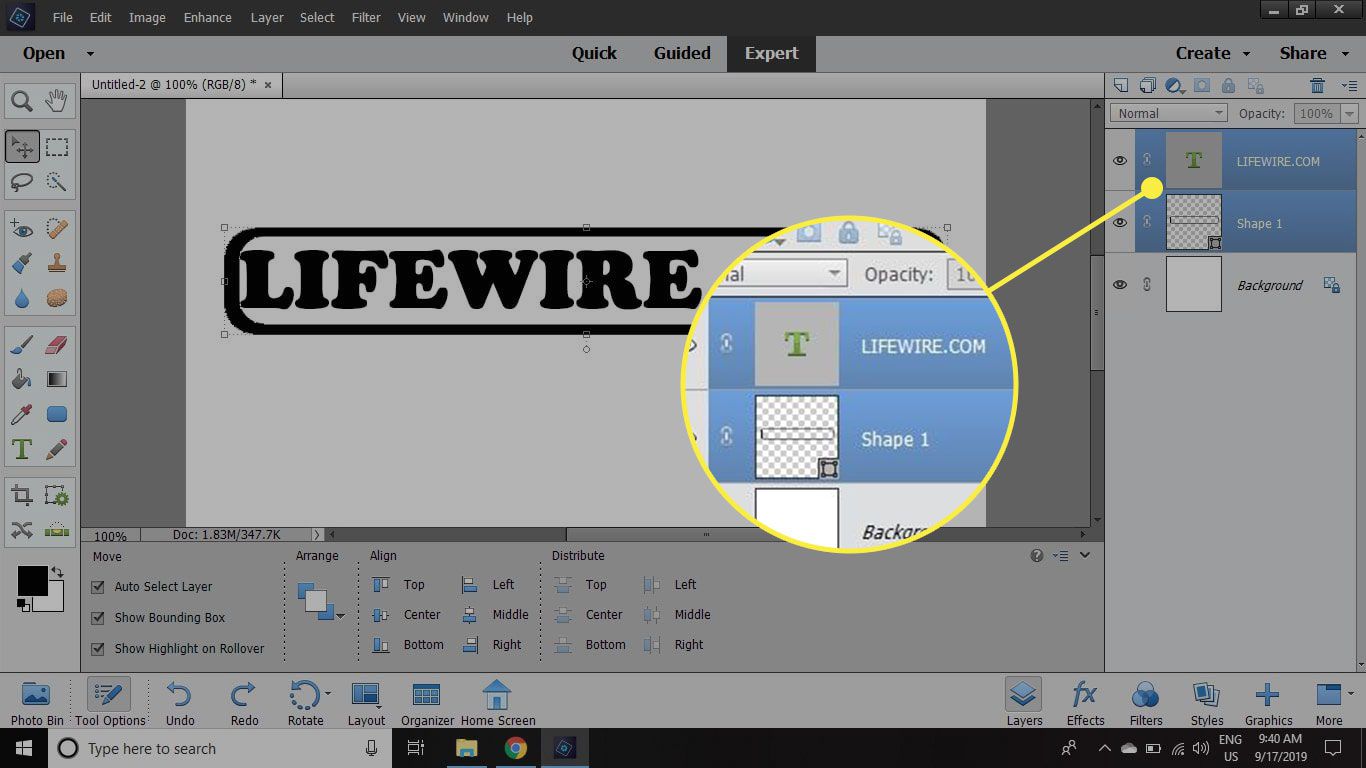1366x768 pixels.
Task: Select the Content-Aware Move tool
Action: pos(21,530)
